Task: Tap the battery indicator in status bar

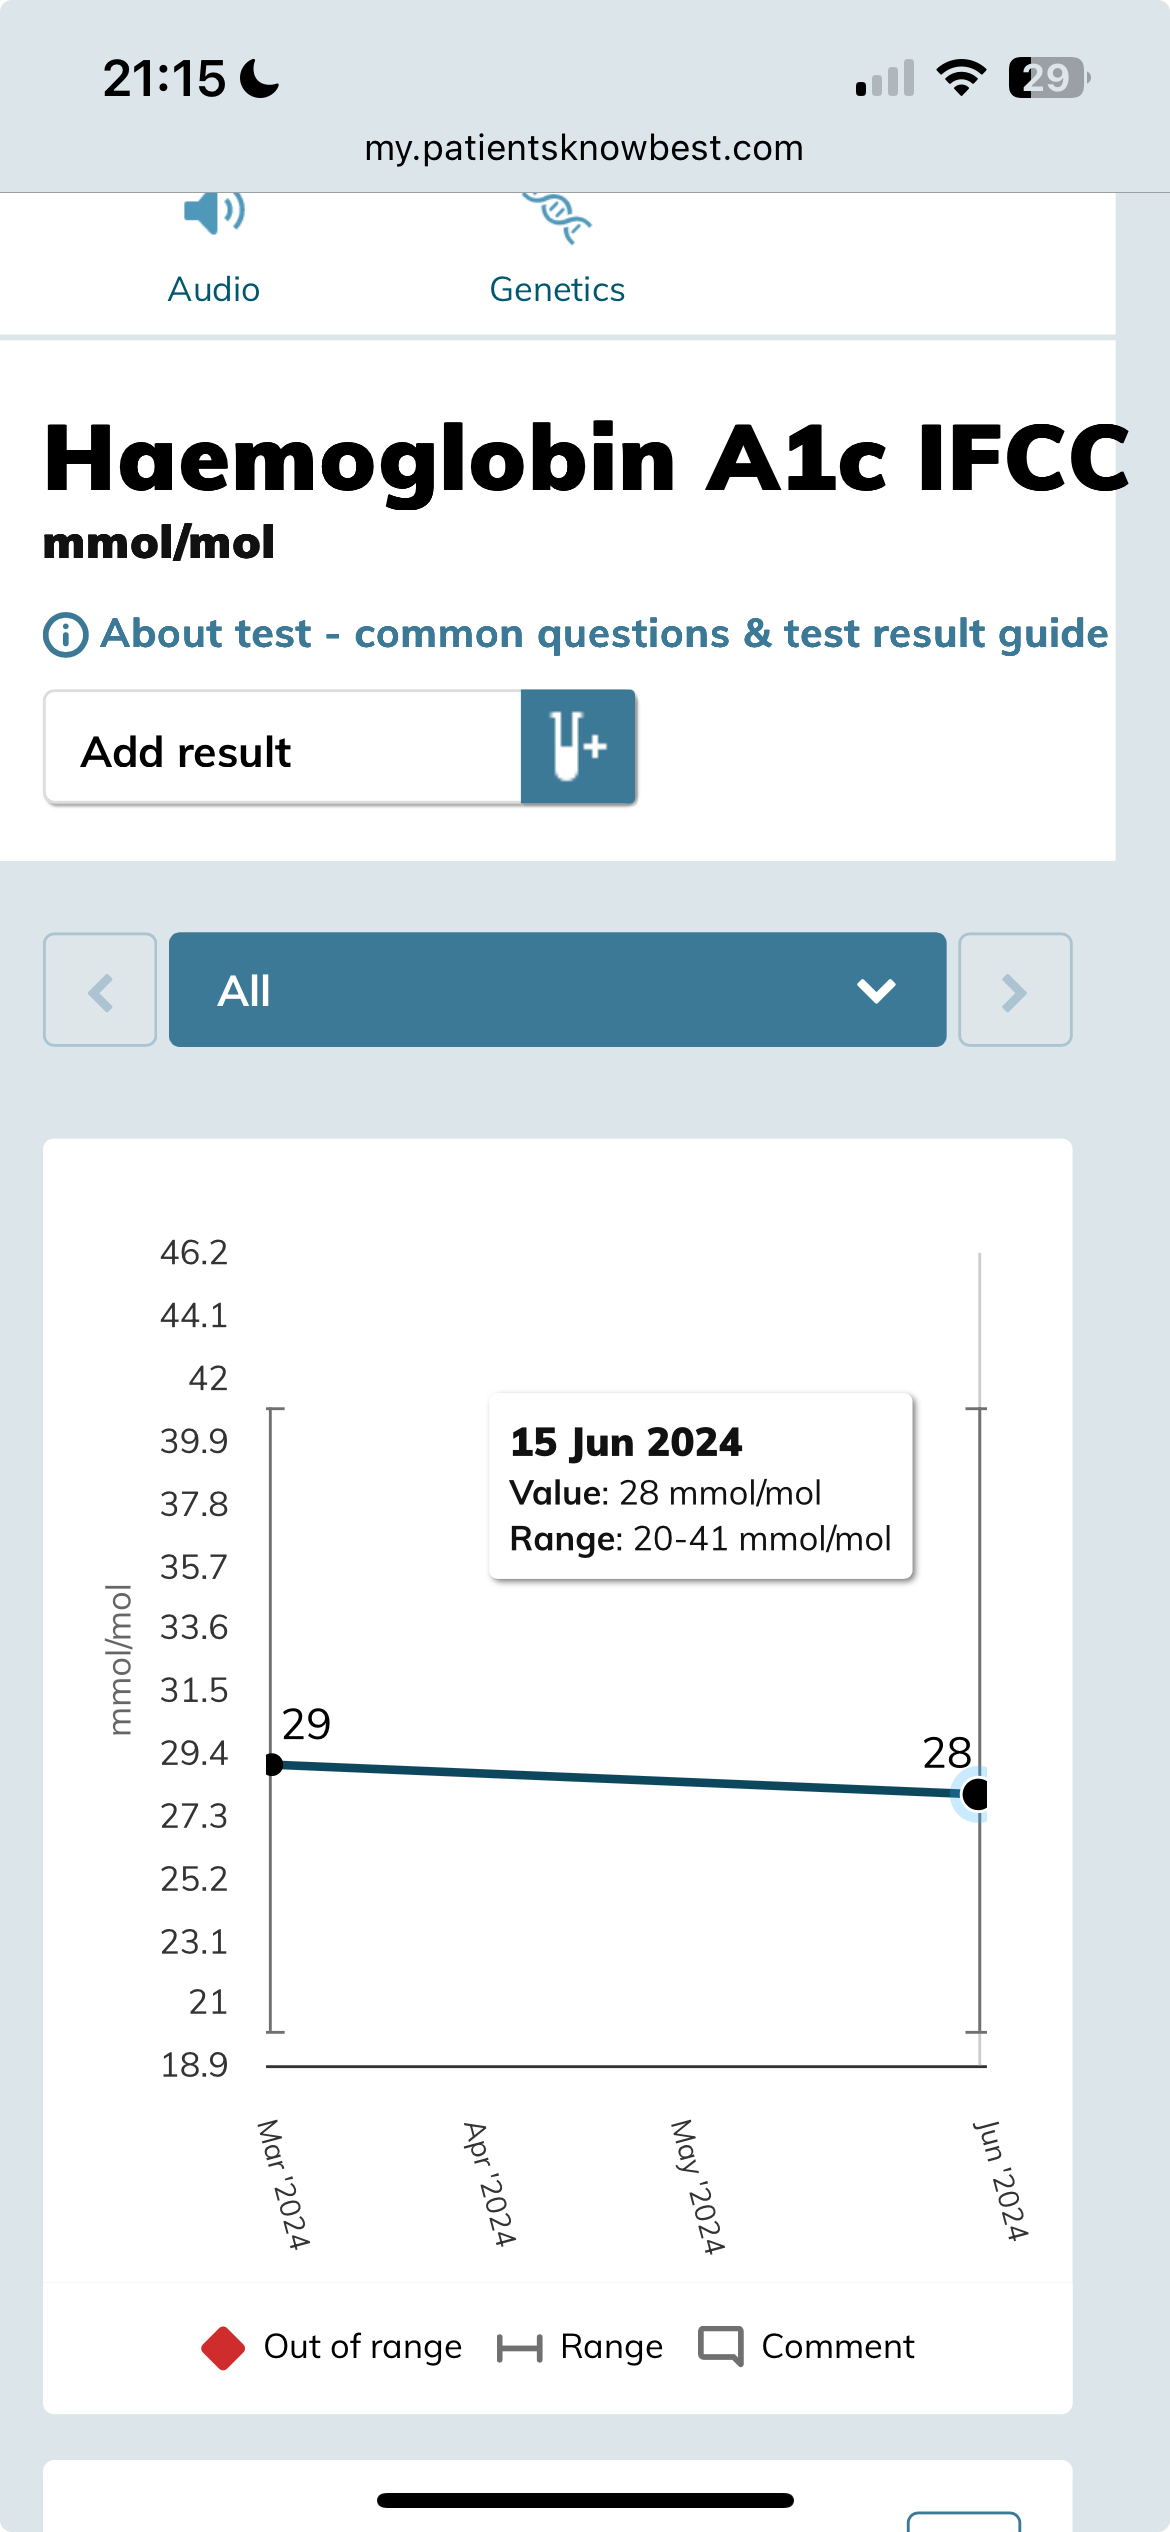Action: (1048, 78)
